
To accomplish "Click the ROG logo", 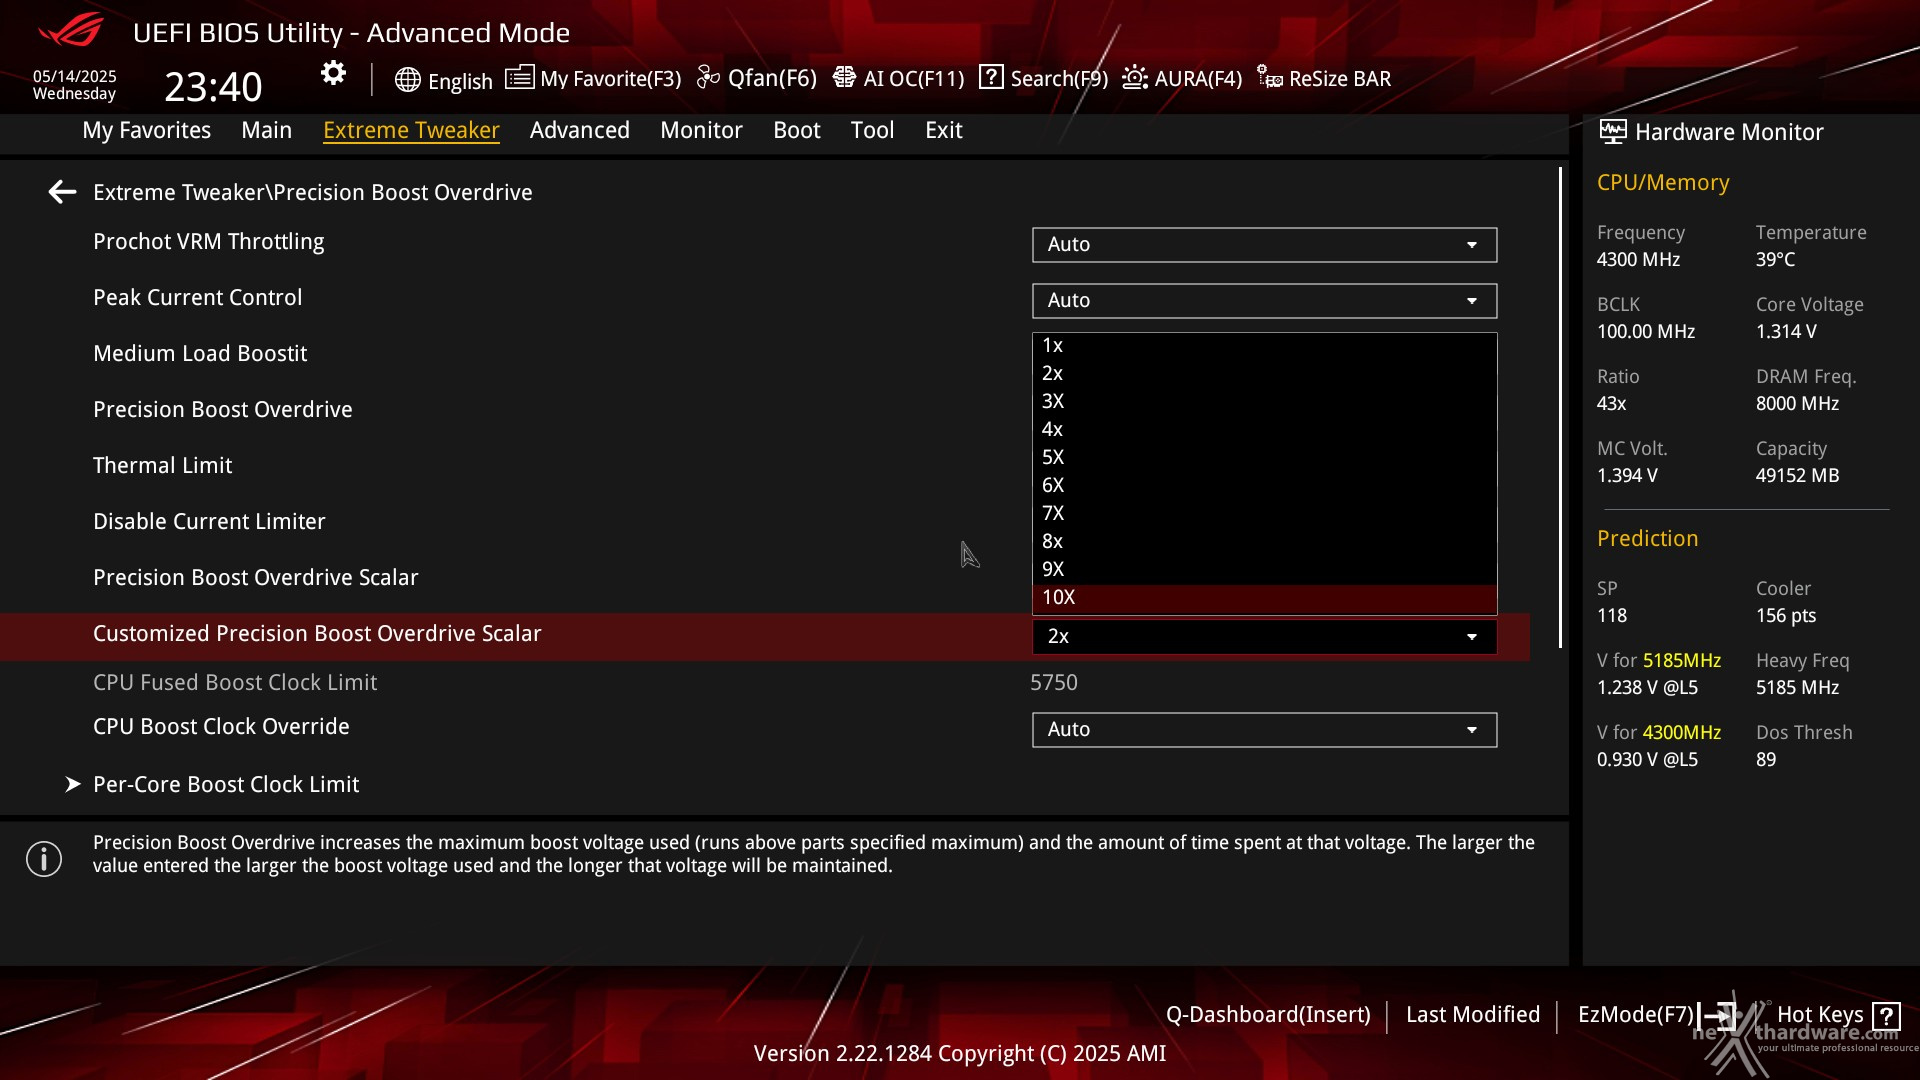I will click(70, 30).
